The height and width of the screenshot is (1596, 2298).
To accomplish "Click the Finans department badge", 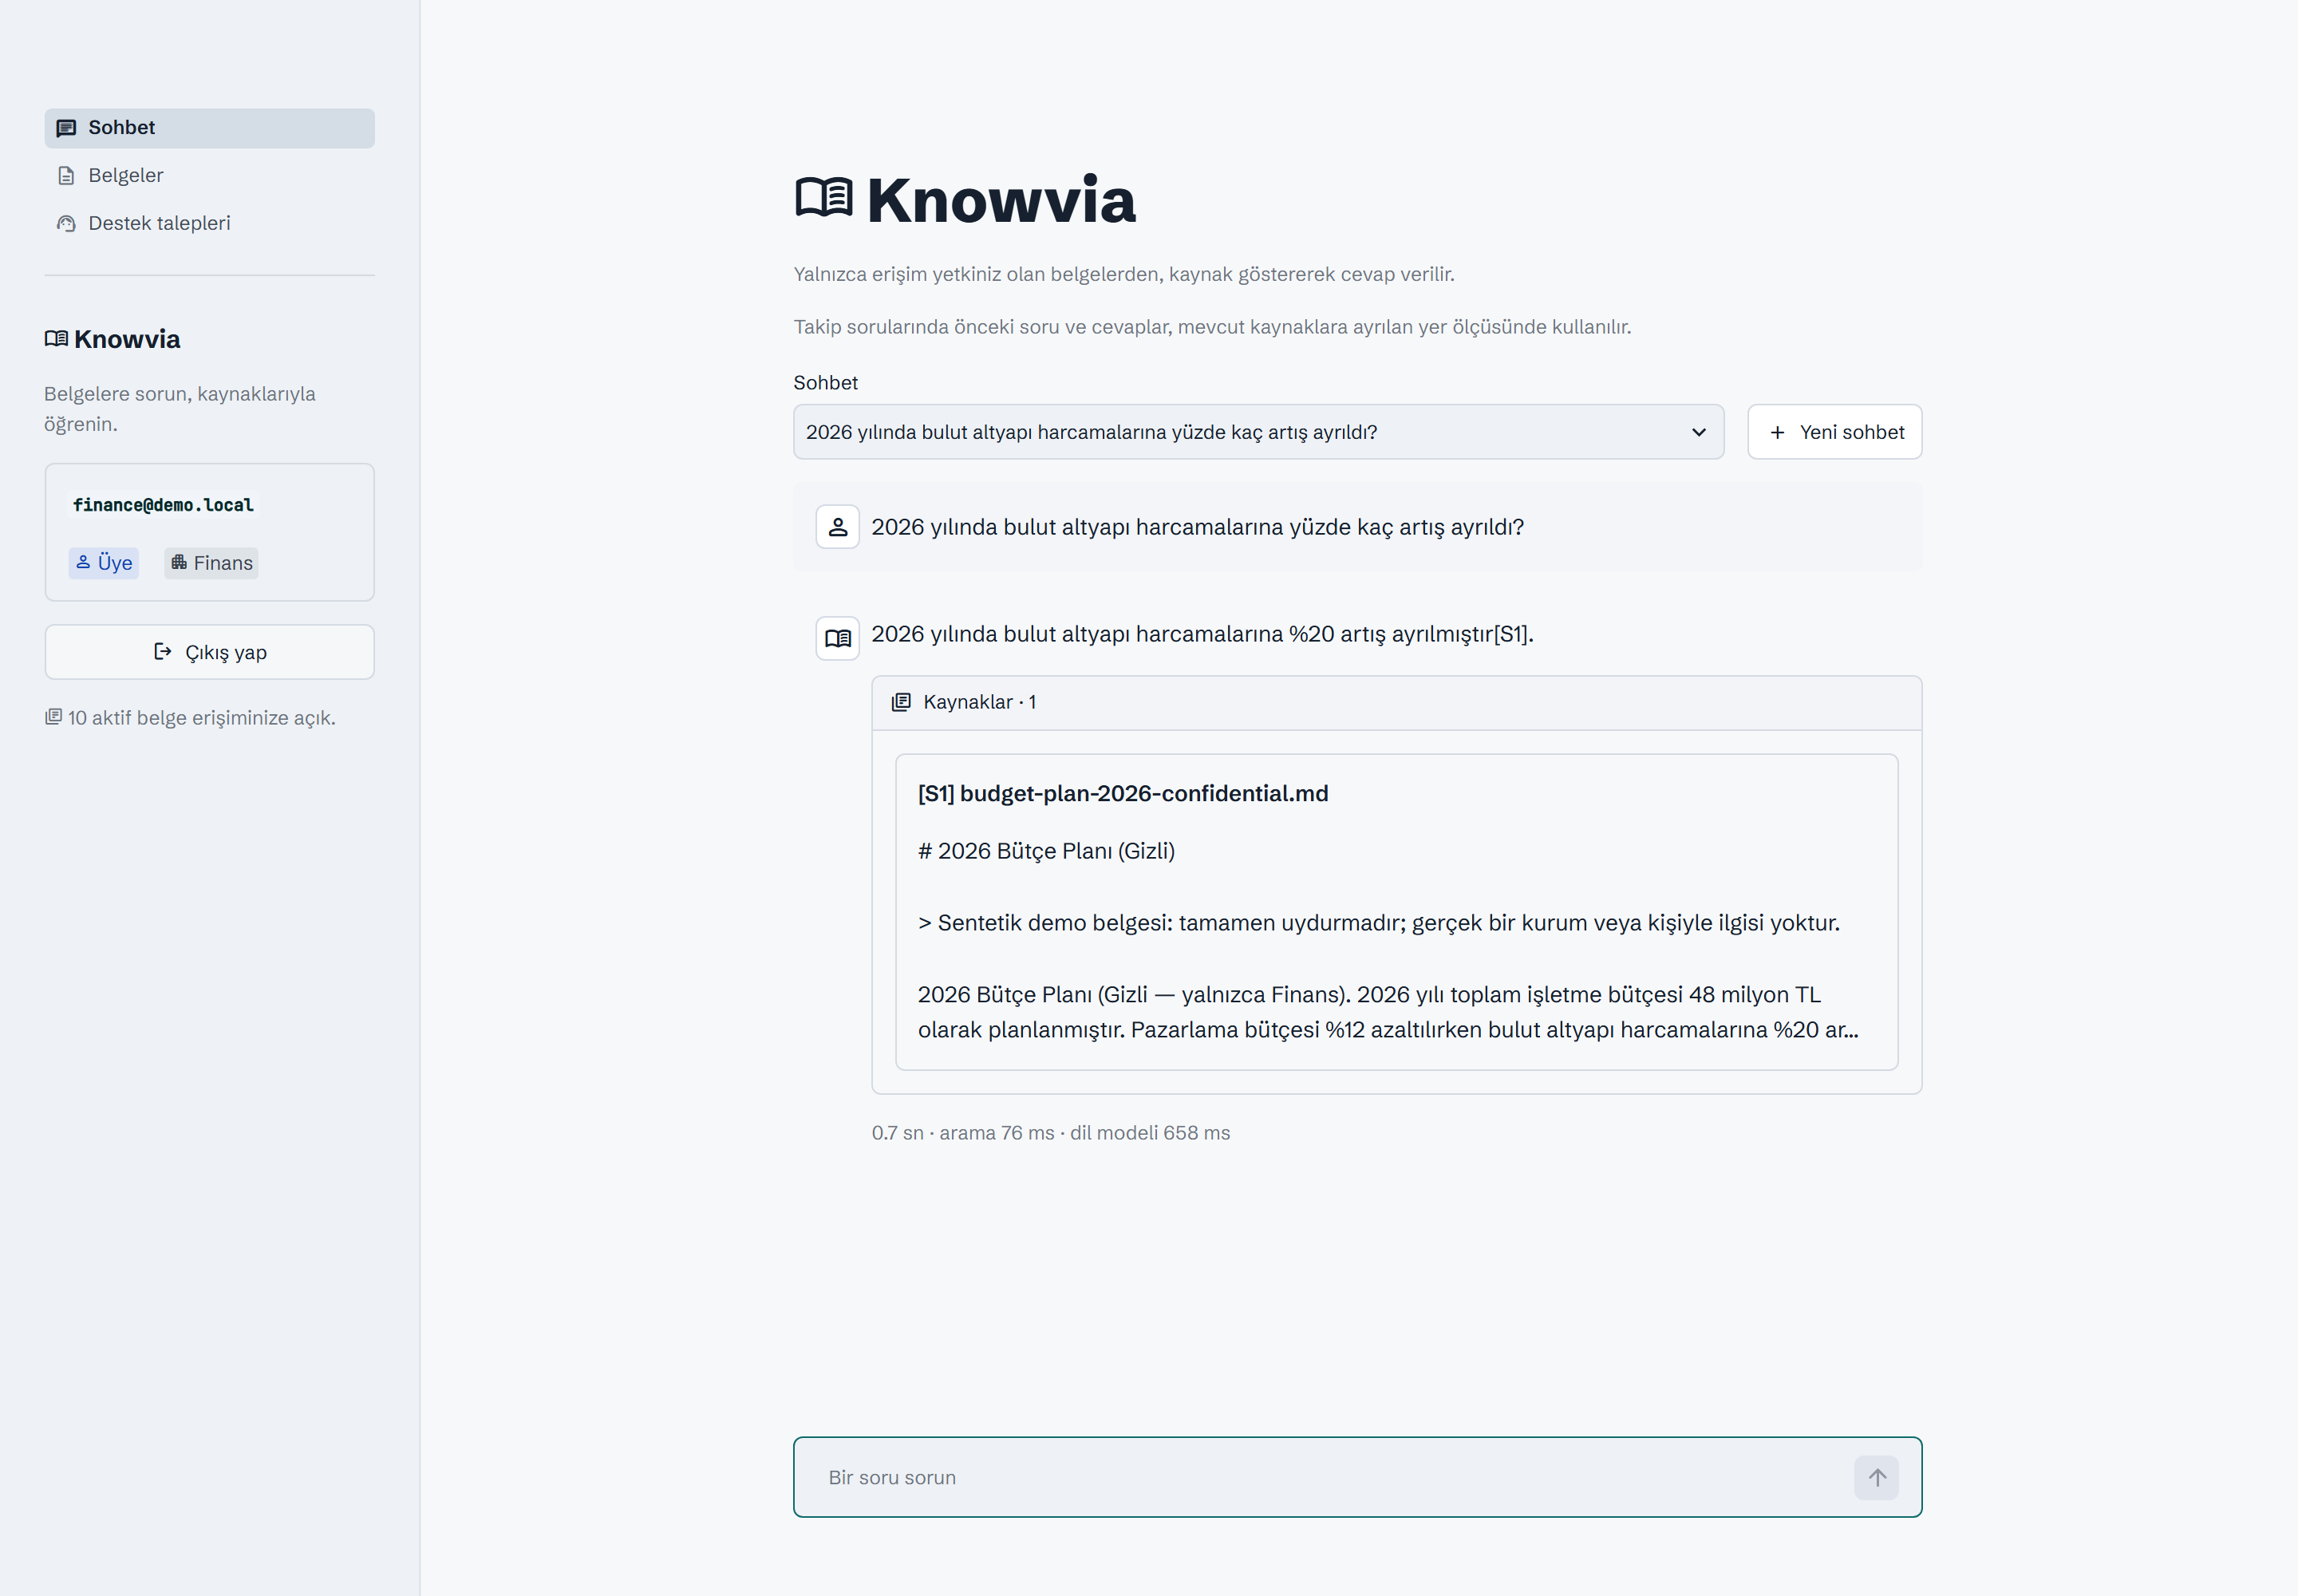I will pos(211,563).
